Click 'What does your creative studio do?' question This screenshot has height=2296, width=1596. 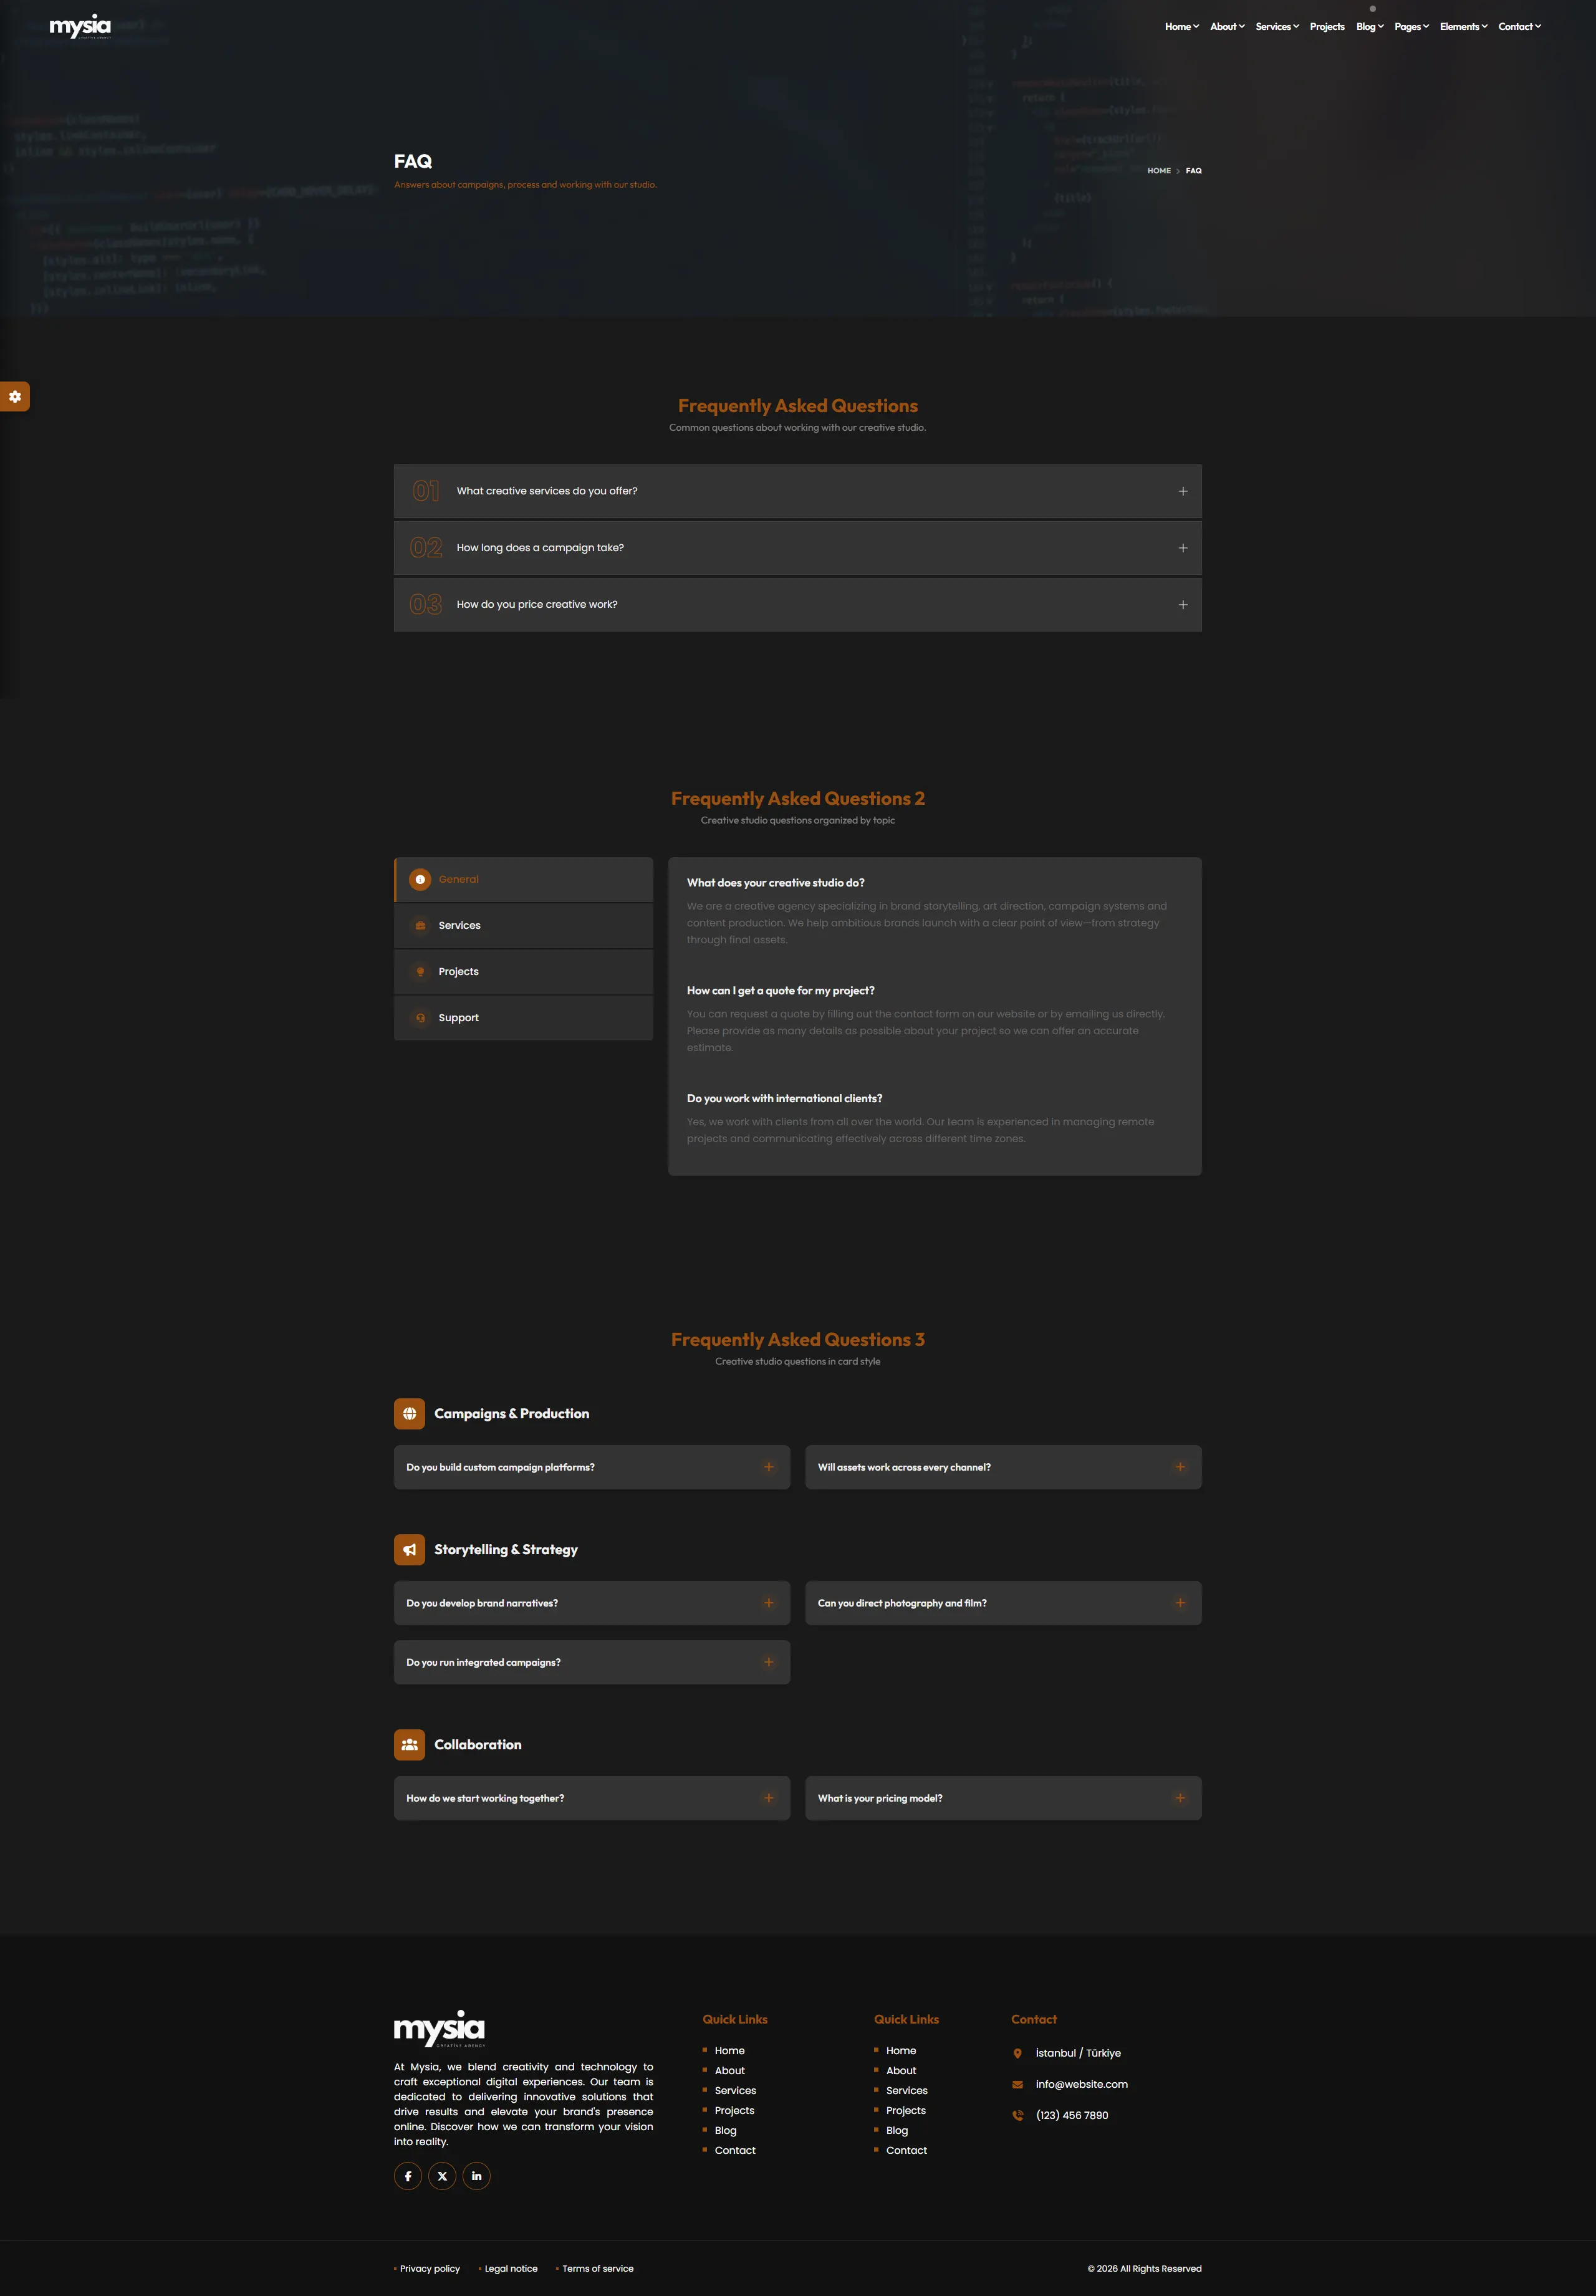[x=775, y=883]
